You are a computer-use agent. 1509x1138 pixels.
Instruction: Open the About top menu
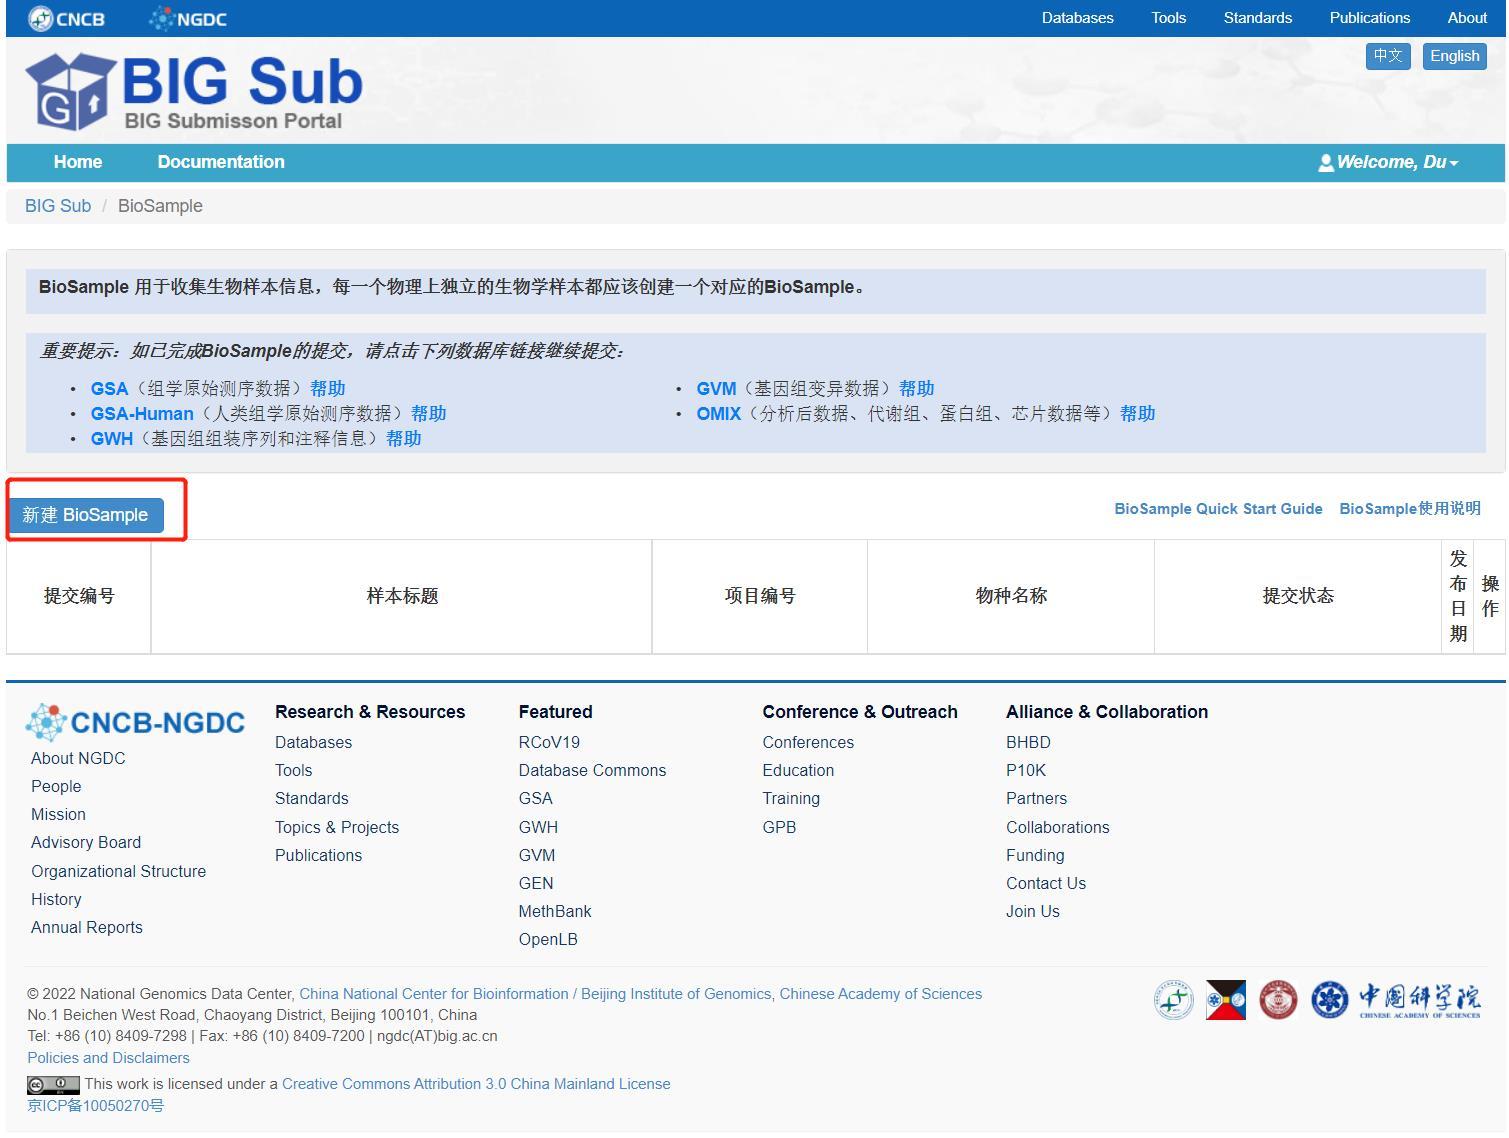tap(1467, 18)
